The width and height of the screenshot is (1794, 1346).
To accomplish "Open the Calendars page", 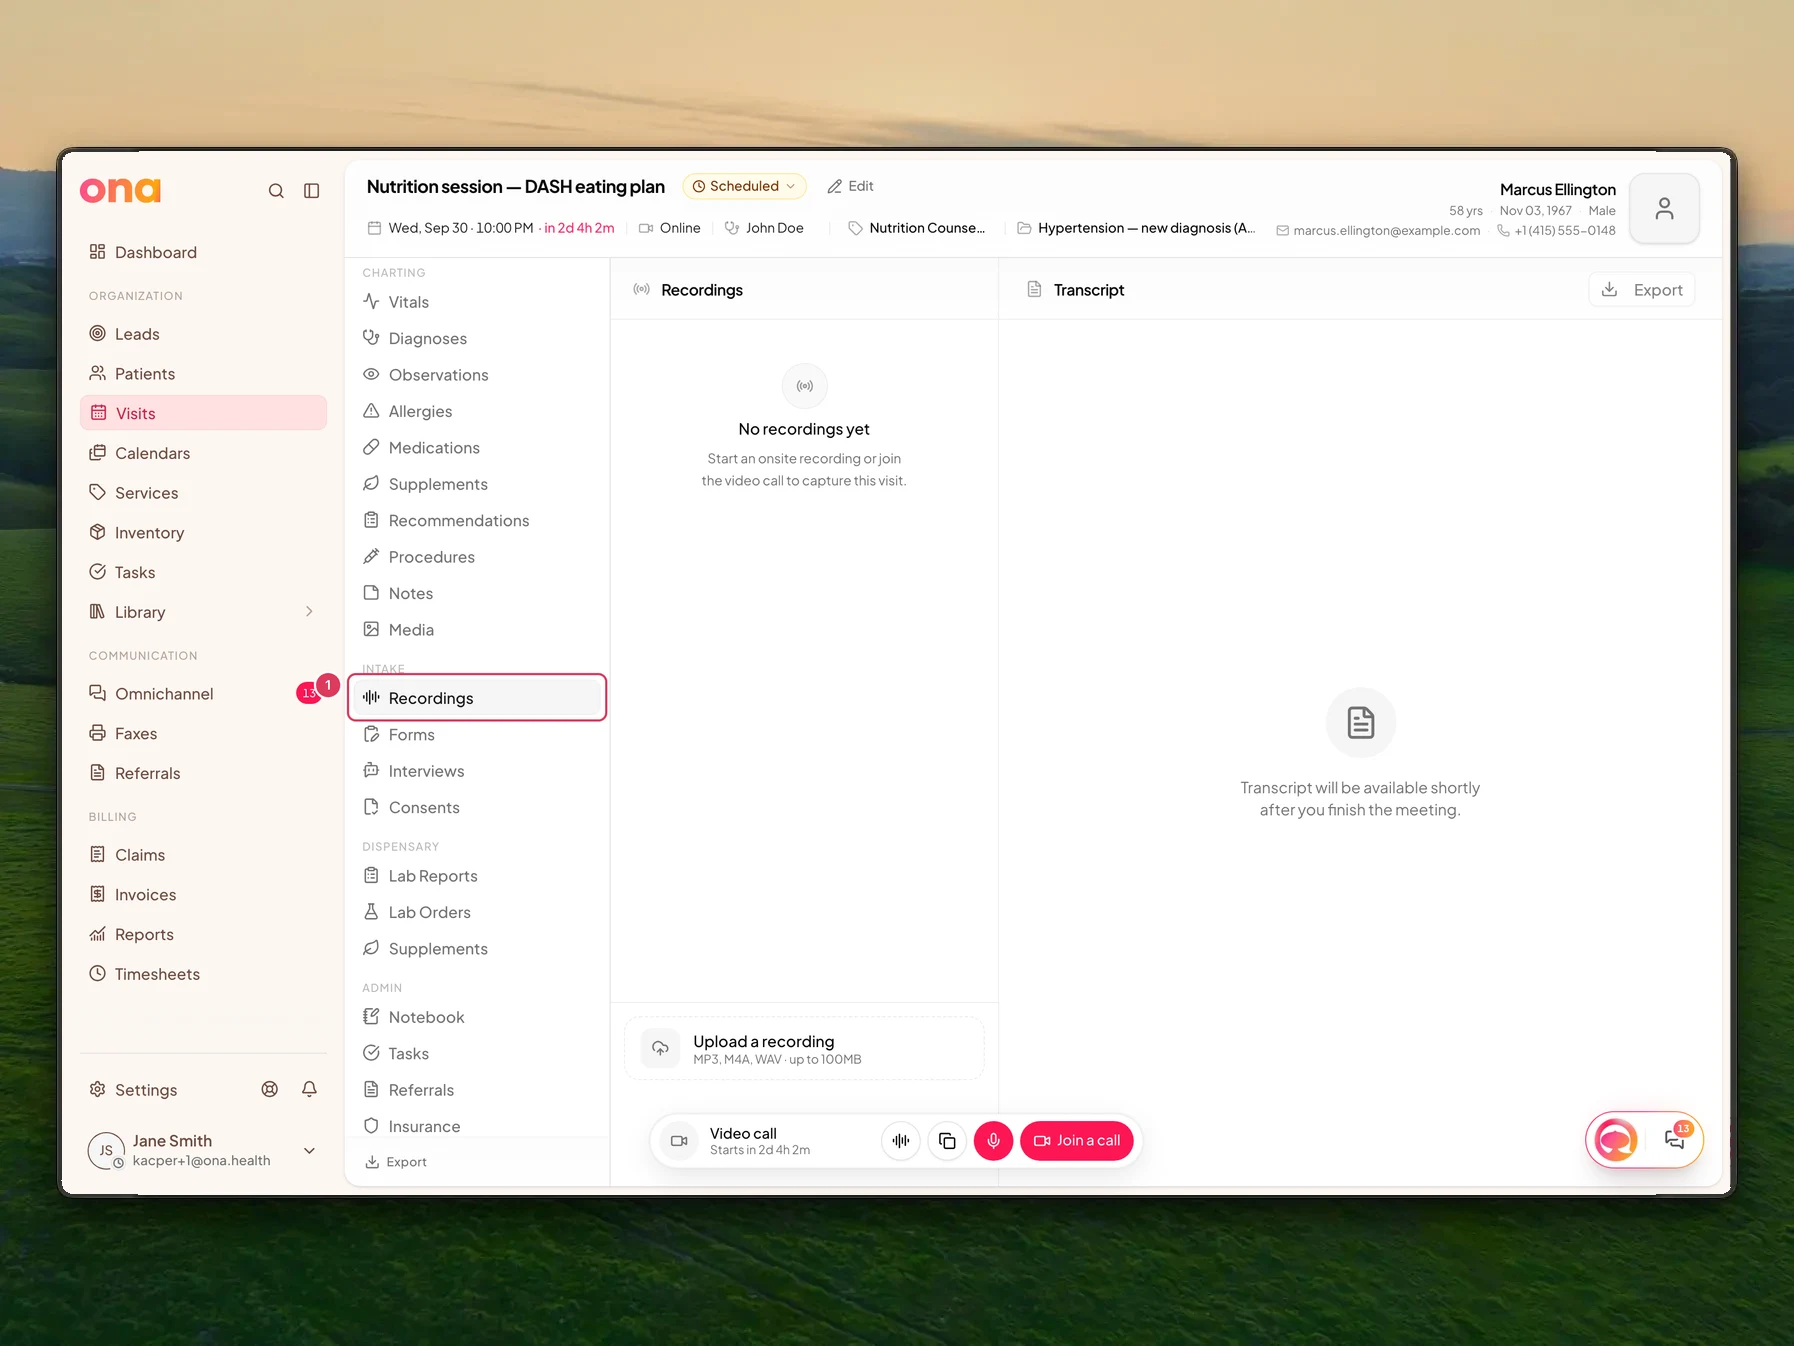I will [203, 453].
